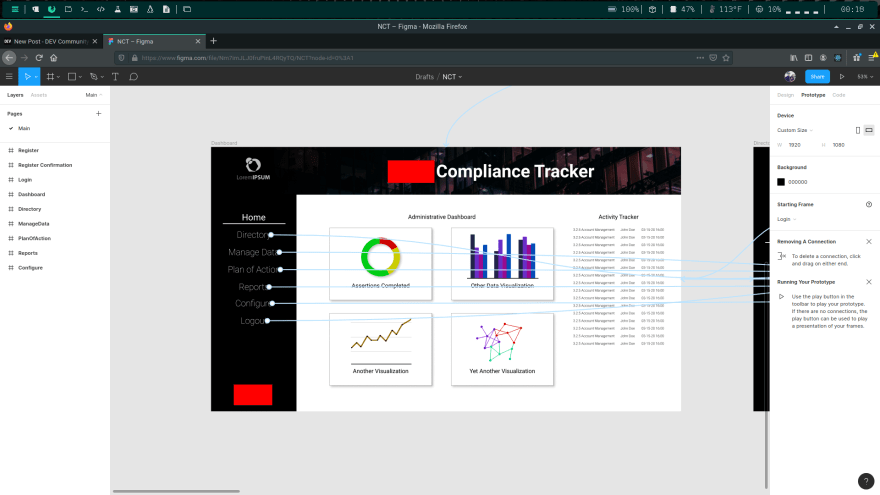
Task: Click the Assertions Completed donut chart card
Action: [381, 264]
